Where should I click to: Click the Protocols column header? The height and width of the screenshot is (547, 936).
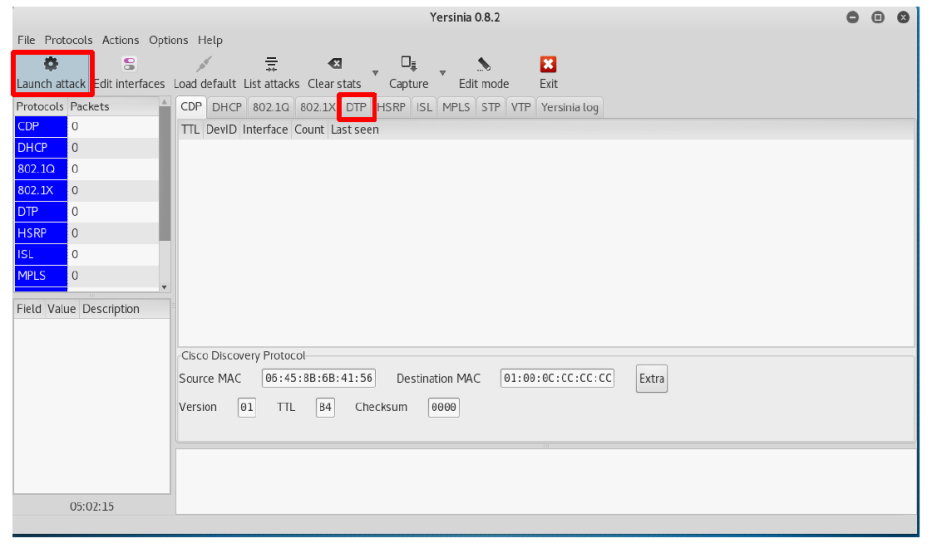[40, 106]
